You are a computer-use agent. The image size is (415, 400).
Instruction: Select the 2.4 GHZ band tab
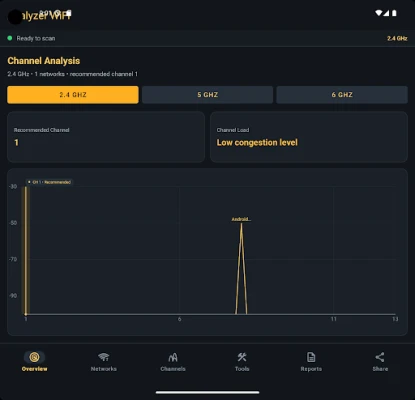pyautogui.click(x=73, y=95)
